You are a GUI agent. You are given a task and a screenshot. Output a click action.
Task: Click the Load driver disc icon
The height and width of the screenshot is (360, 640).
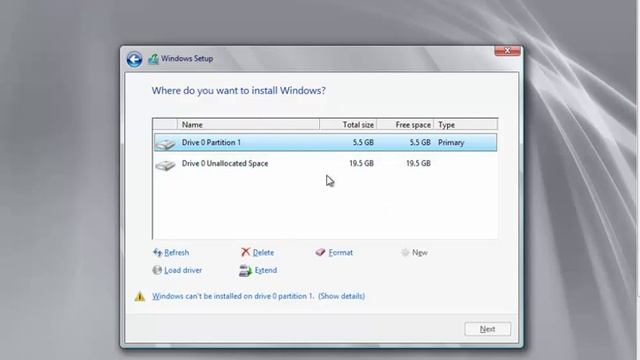(157, 270)
